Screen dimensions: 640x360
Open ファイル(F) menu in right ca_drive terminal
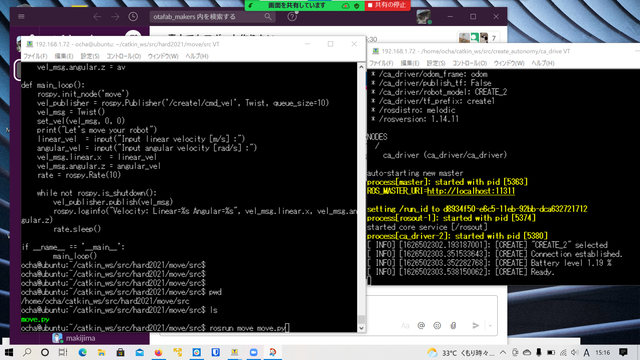click(381, 63)
